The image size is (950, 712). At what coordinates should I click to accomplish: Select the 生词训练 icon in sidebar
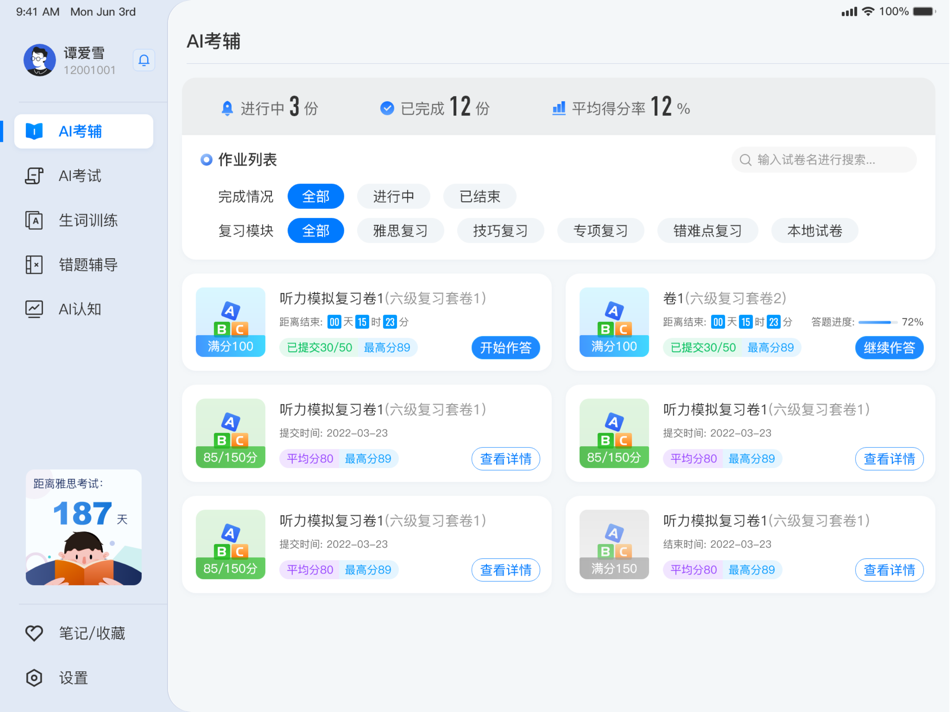click(x=35, y=220)
